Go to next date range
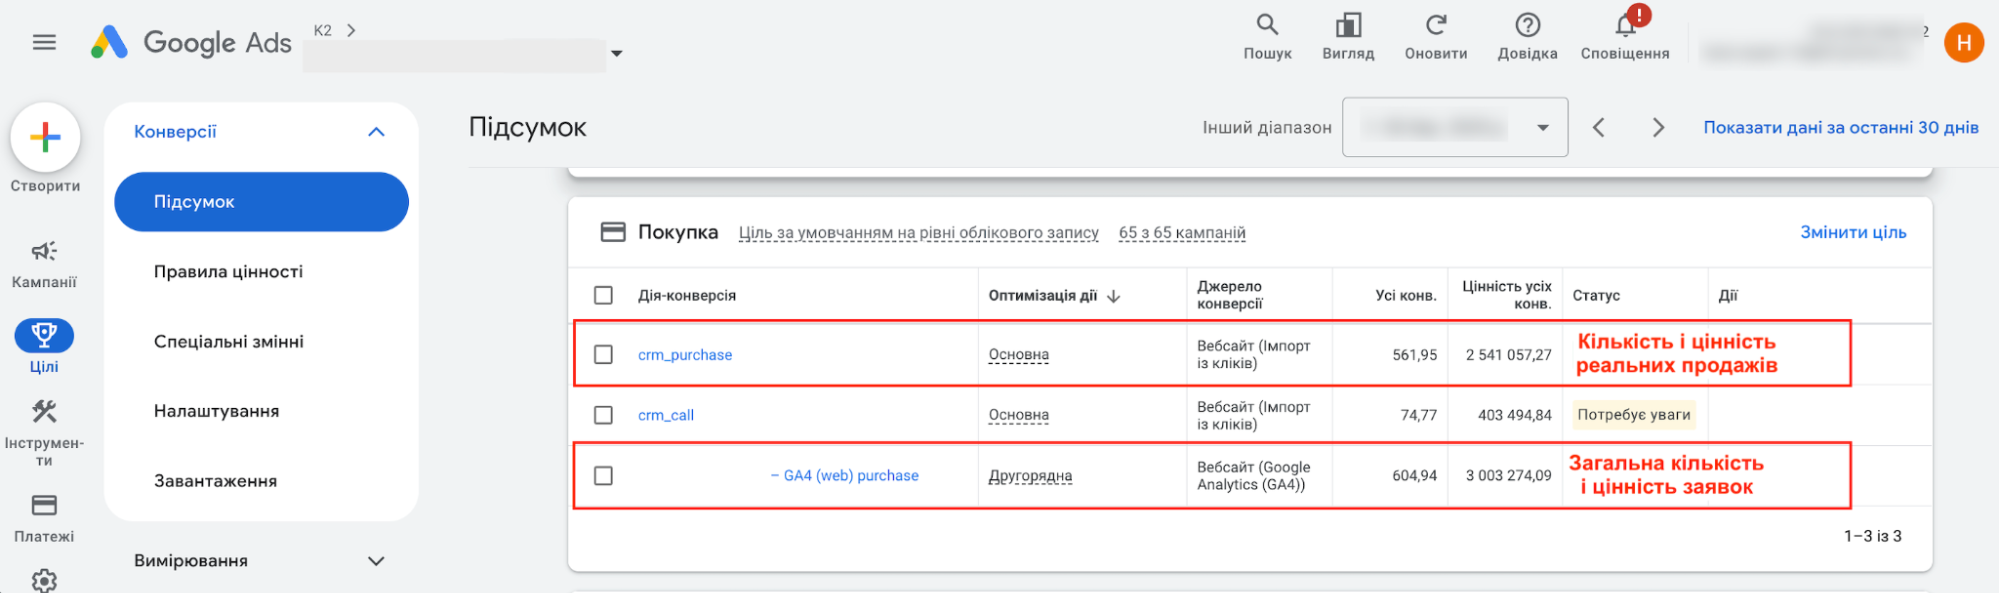Screen dimensions: 1999x594 [1658, 128]
